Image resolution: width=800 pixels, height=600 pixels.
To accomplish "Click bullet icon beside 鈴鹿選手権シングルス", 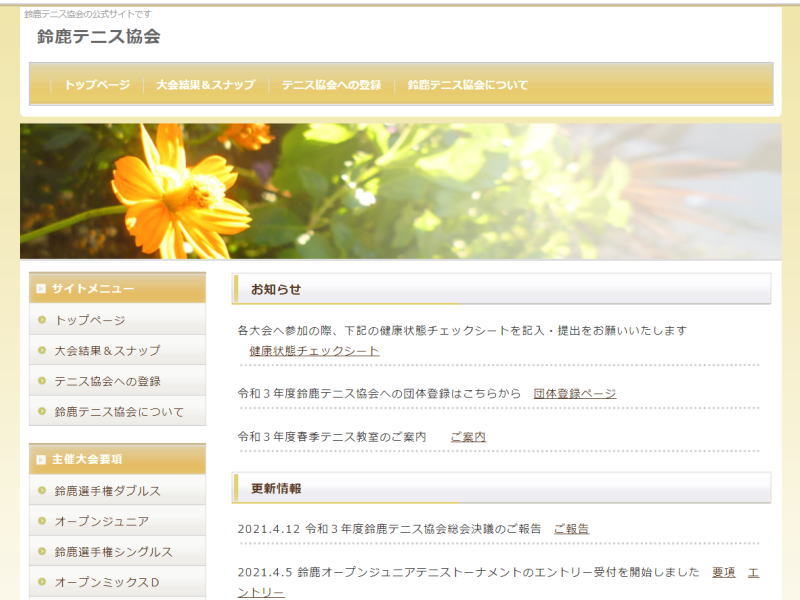I will click(42, 551).
